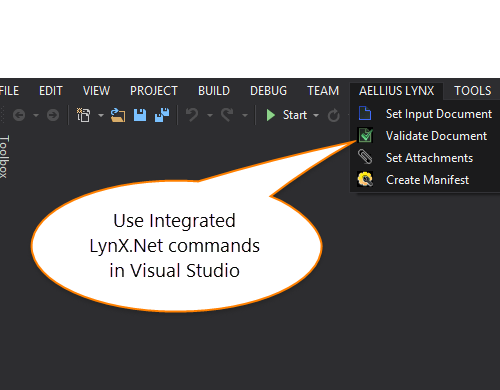Expand the Start button dropdown arrow
The width and height of the screenshot is (500, 390).
pos(316,116)
